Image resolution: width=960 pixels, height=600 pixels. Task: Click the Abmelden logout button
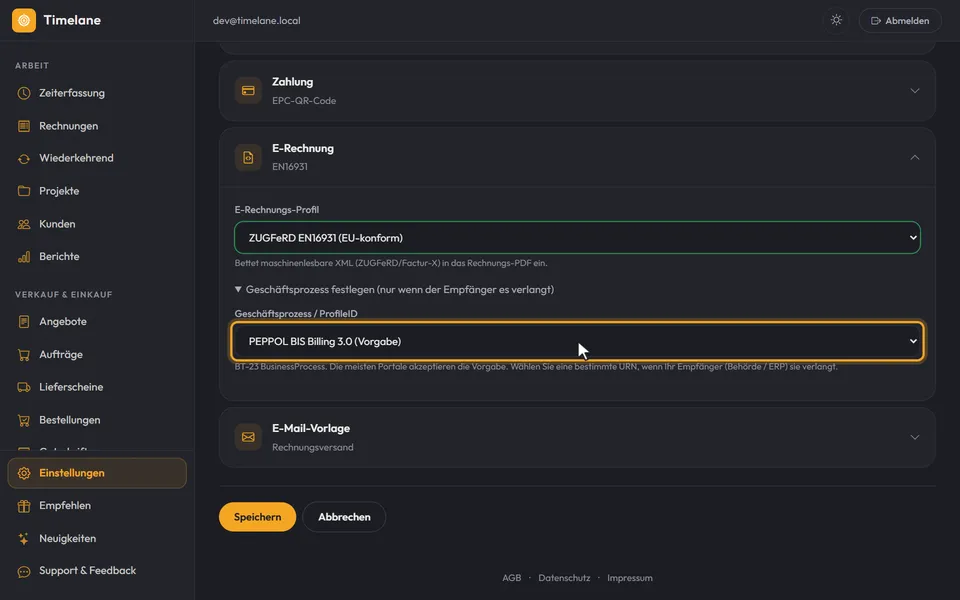(899, 20)
